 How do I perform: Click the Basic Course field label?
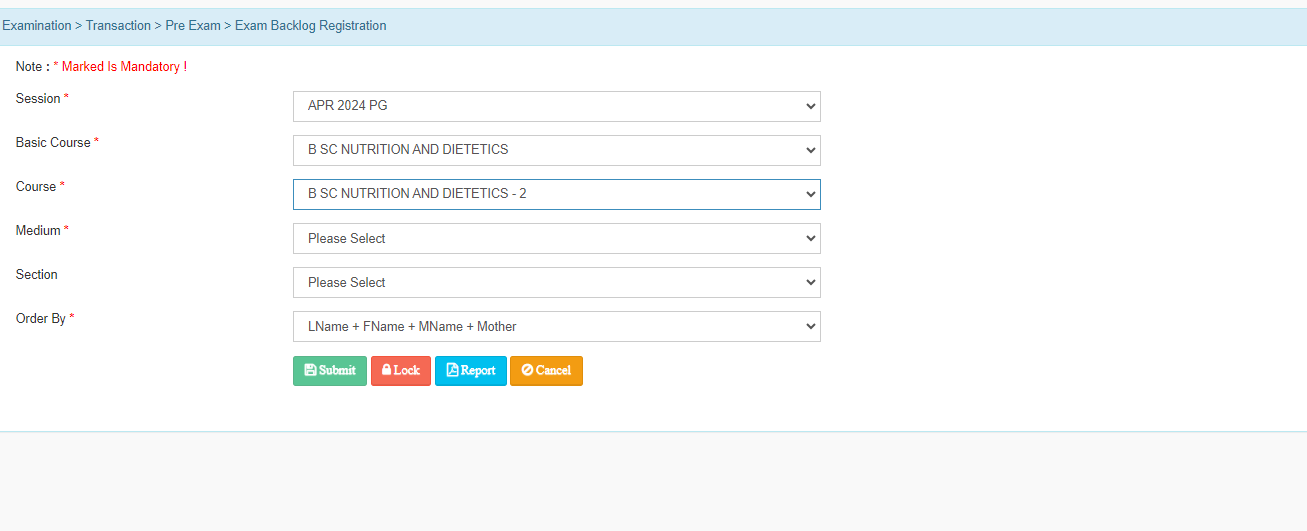coord(53,143)
